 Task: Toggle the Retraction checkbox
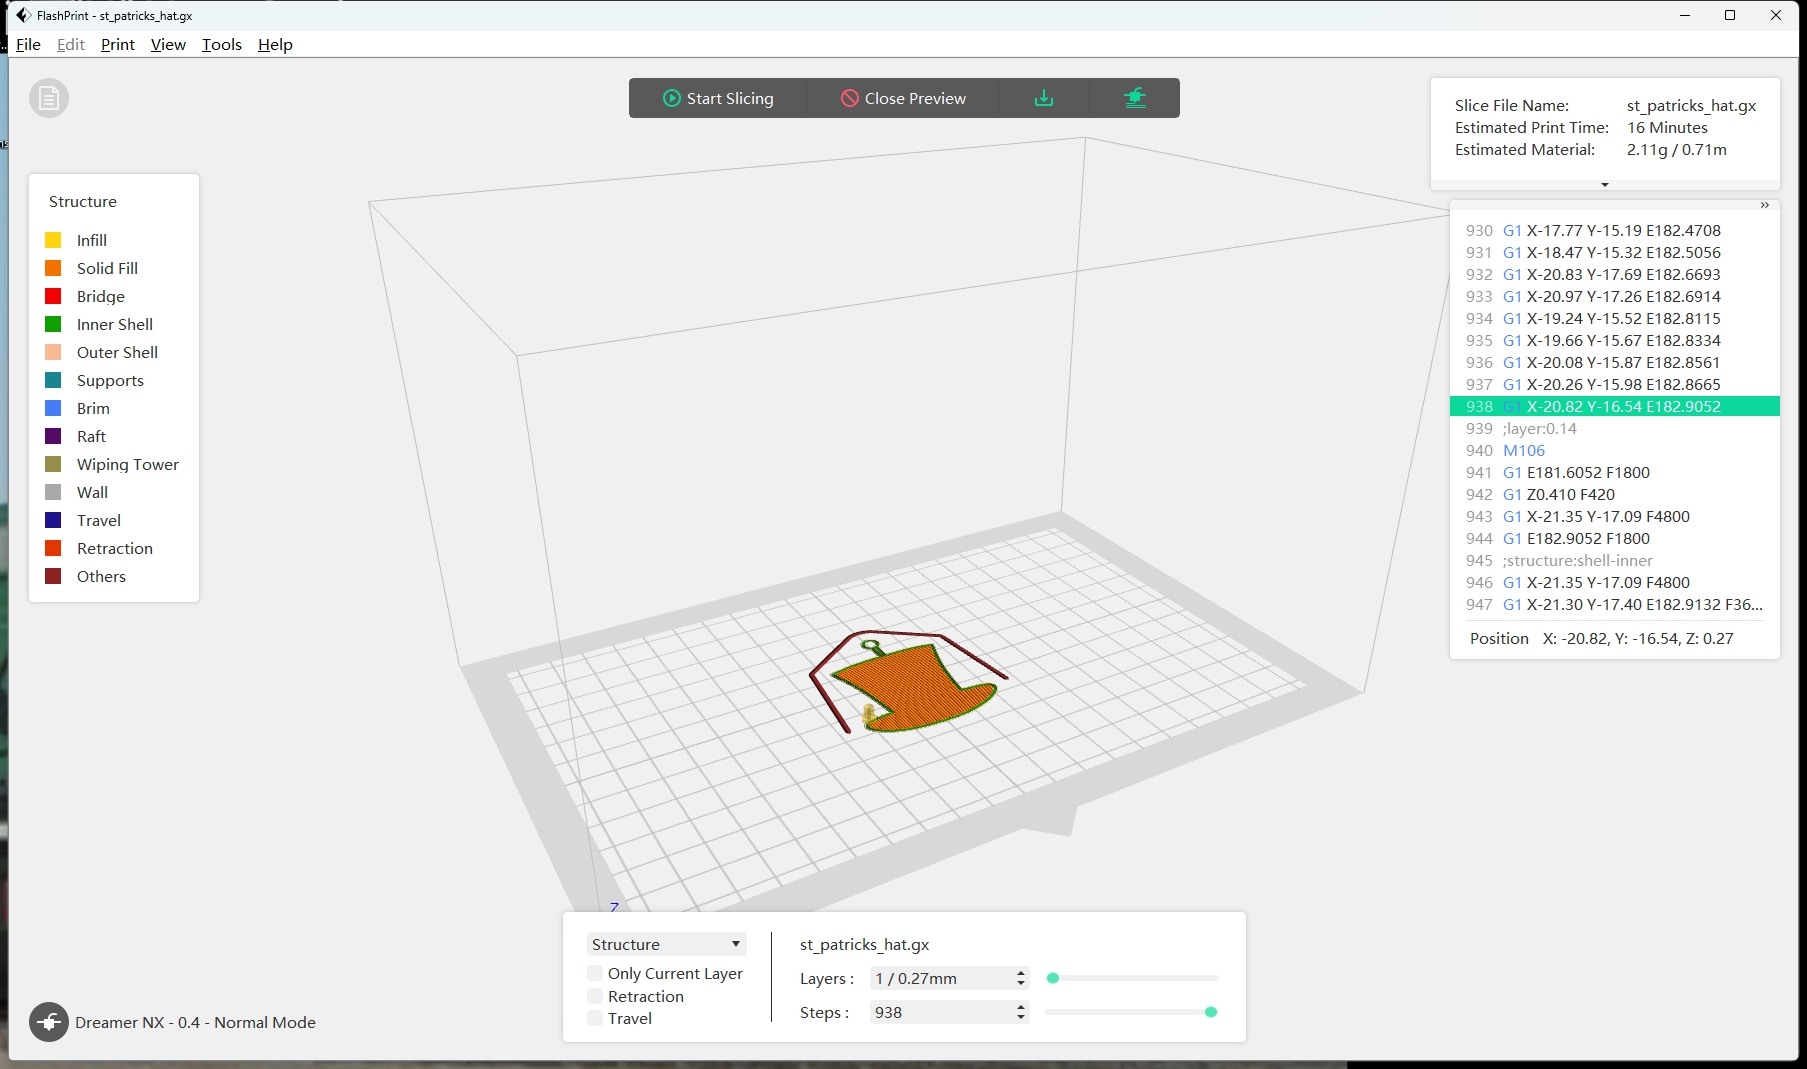click(596, 996)
